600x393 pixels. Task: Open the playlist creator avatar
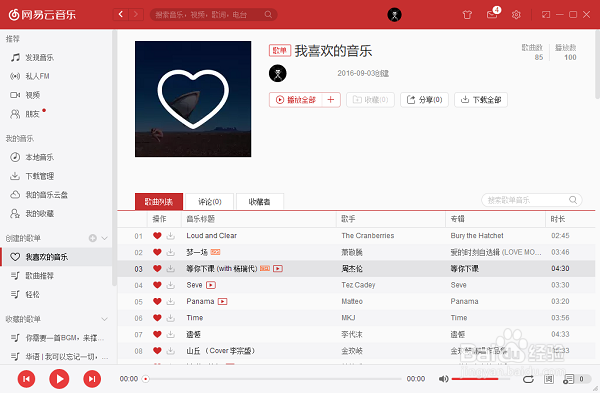(x=278, y=73)
